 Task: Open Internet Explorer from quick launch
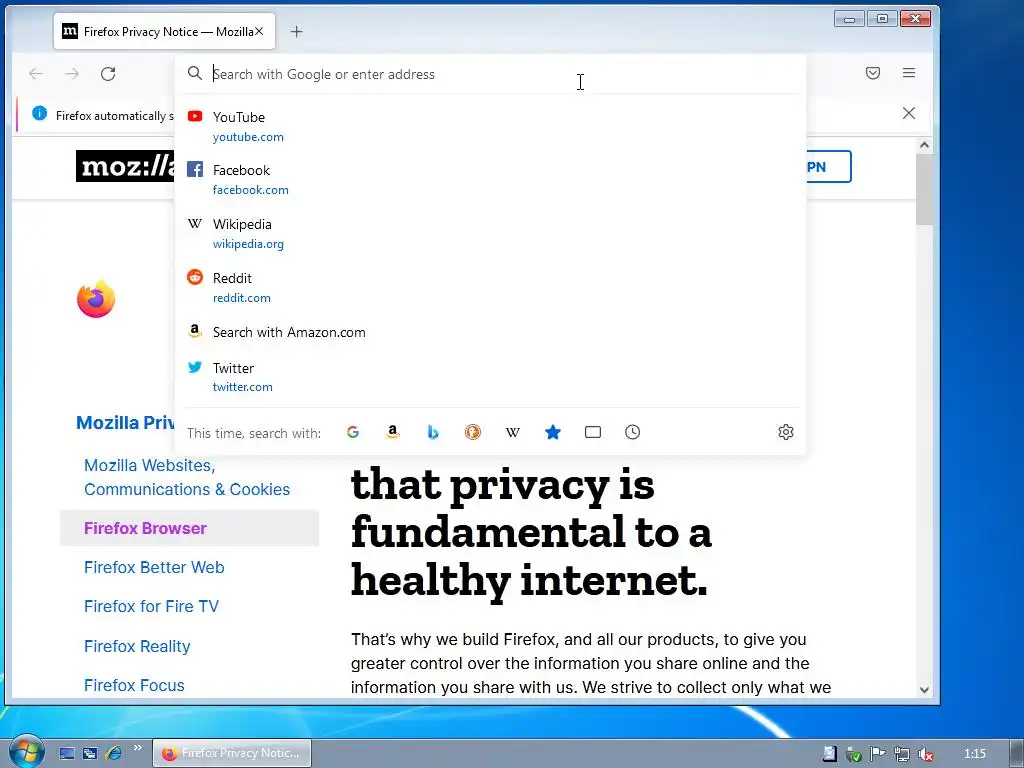(x=113, y=753)
